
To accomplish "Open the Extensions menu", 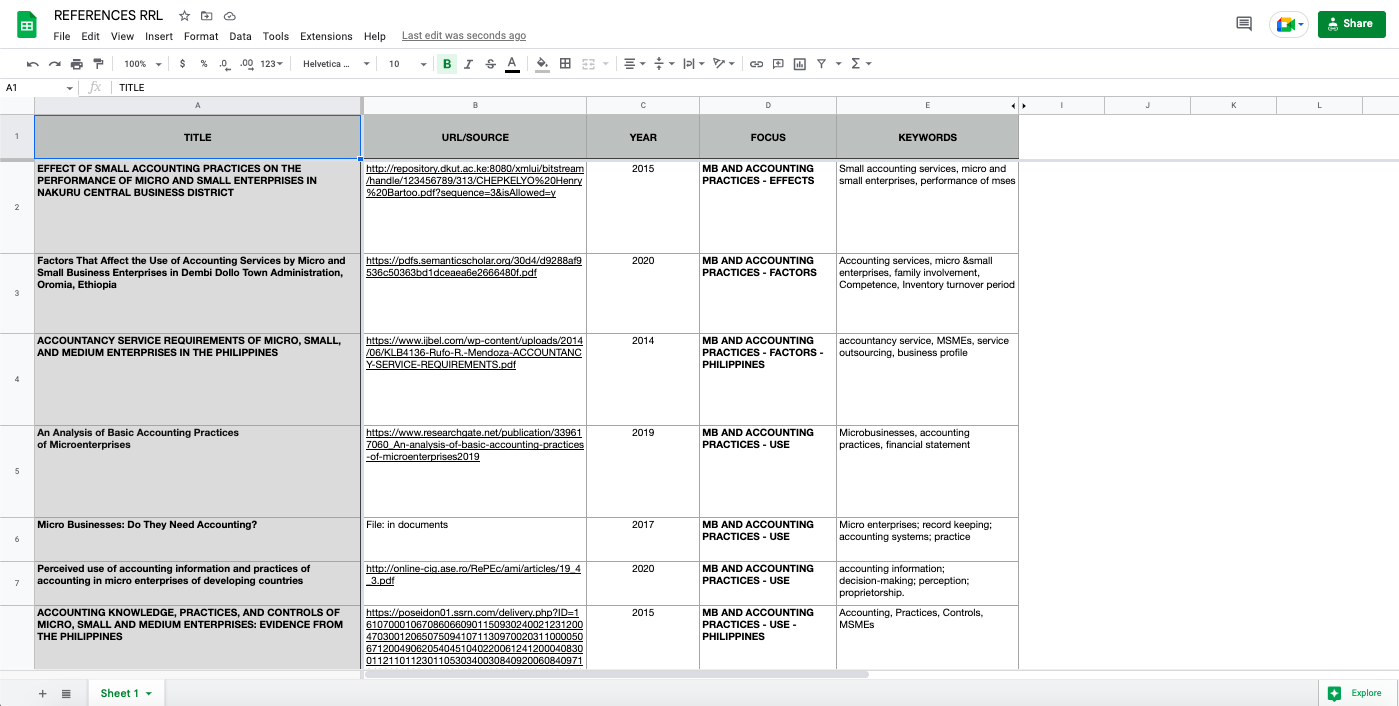I will point(326,36).
